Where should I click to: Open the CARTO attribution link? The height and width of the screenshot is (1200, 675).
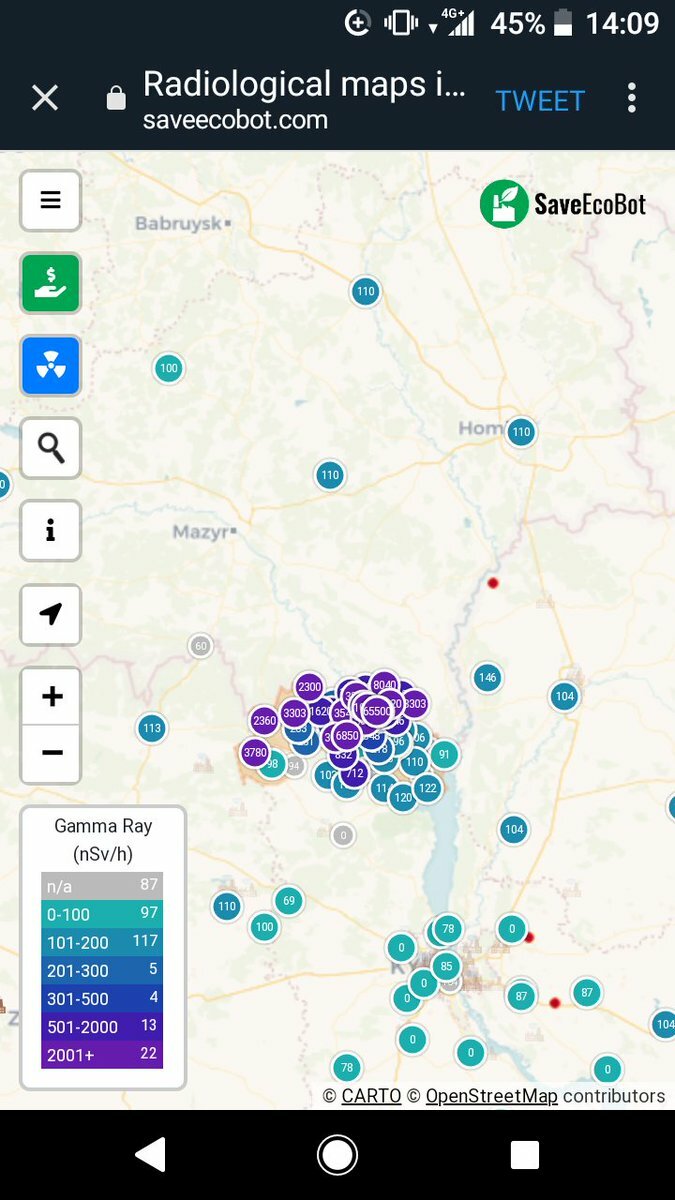(371, 1096)
